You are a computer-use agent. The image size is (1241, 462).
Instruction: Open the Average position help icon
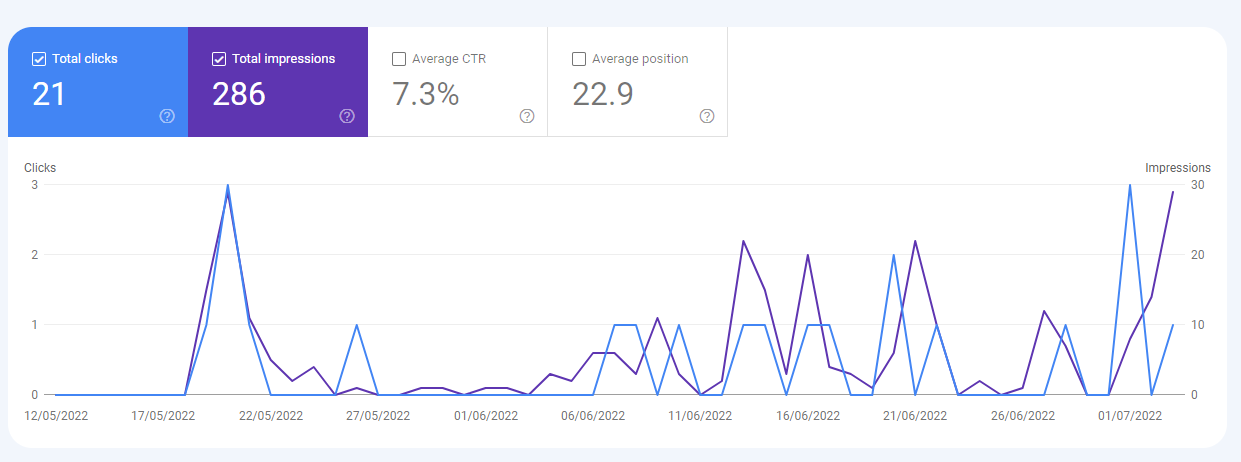(x=707, y=116)
